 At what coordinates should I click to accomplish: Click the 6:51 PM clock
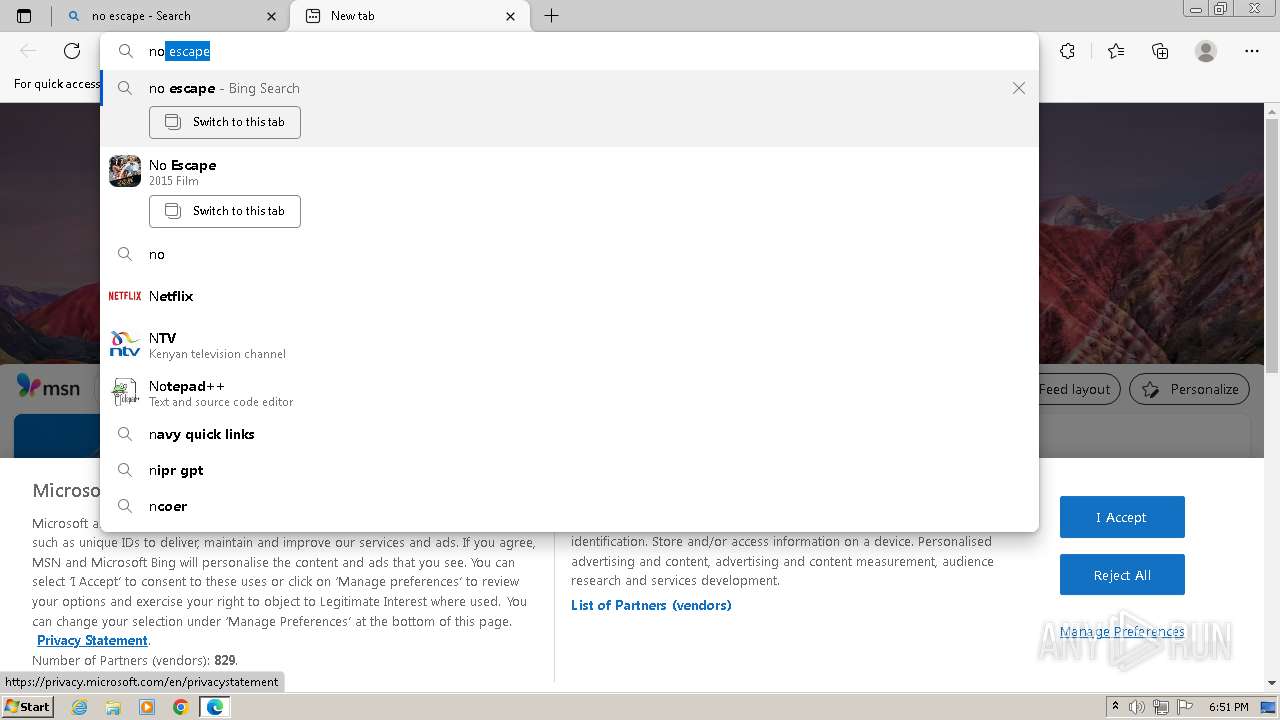1228,707
